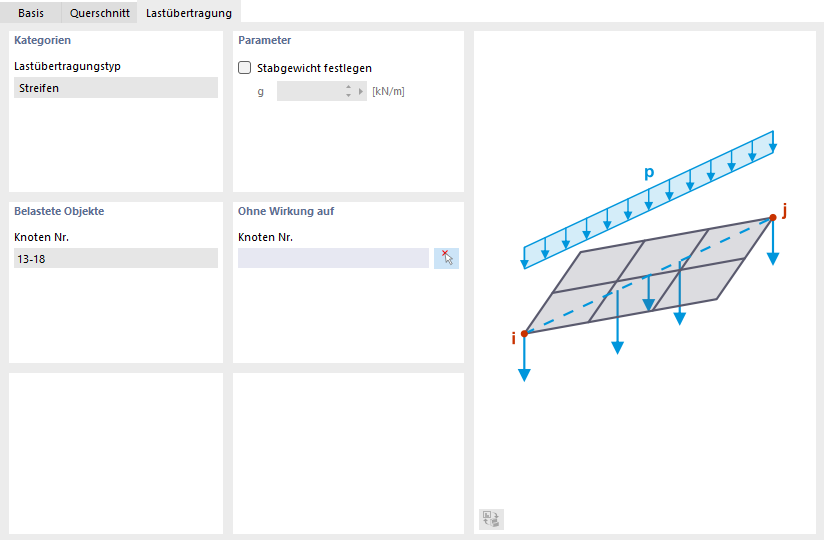Click the pick-nodes cursor icon
This screenshot has height=540, width=824.
[x=446, y=258]
